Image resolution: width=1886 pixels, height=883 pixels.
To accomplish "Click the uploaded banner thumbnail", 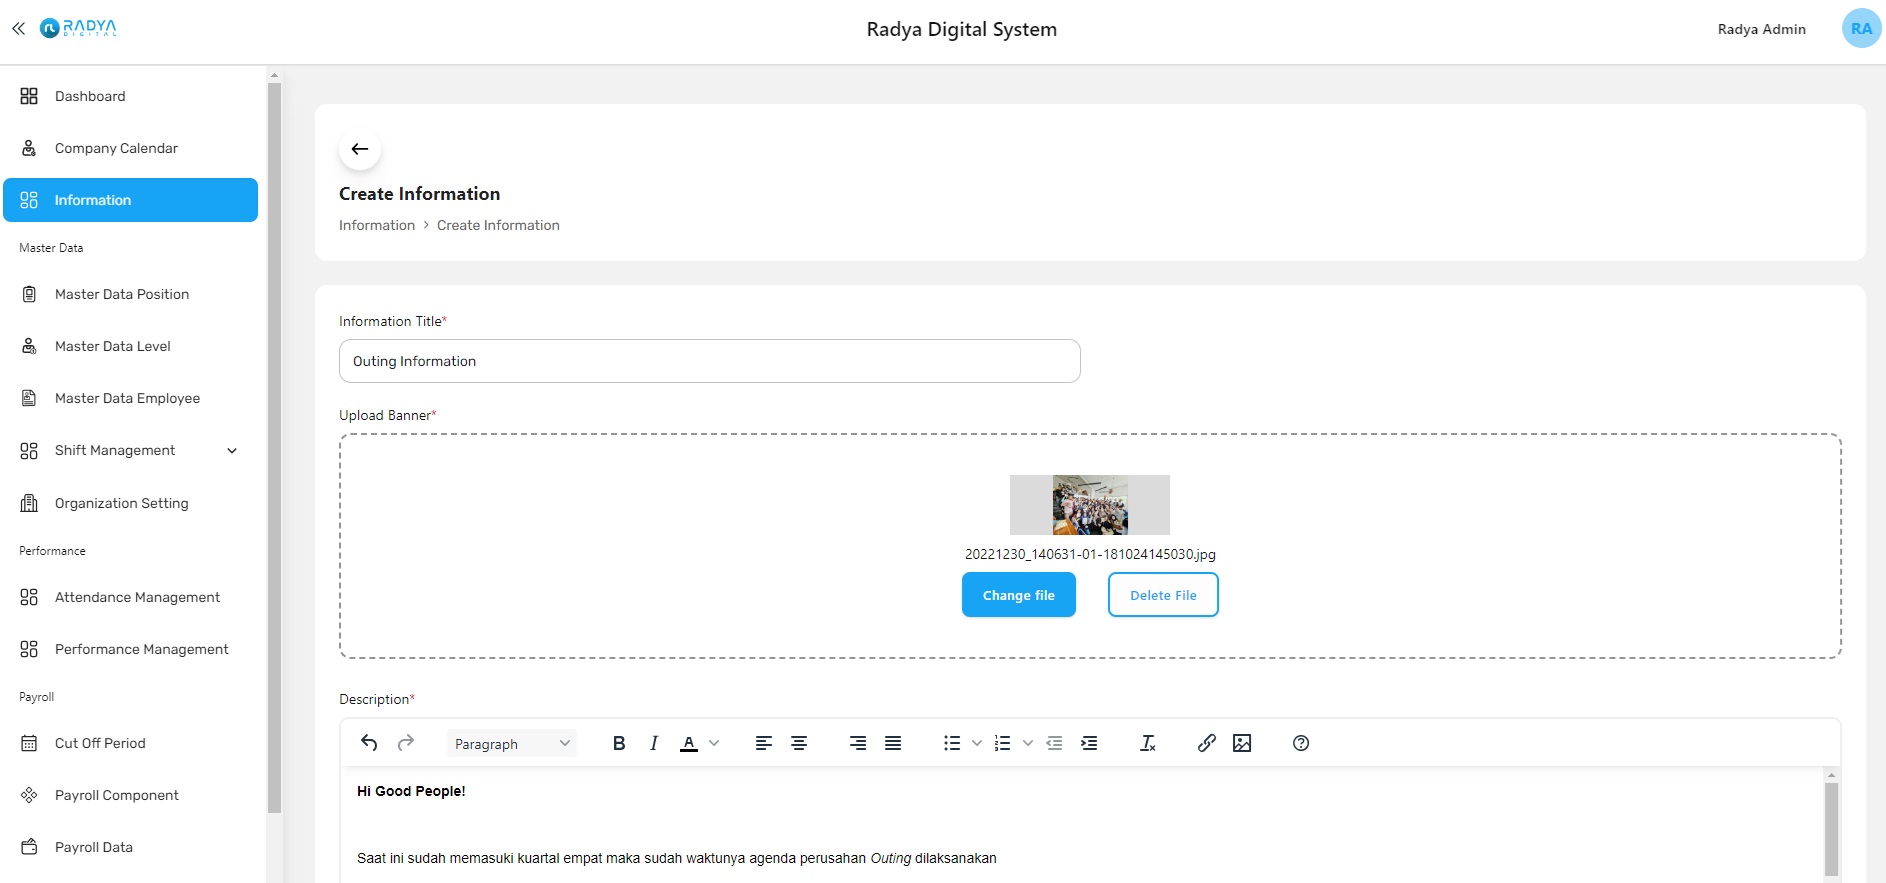I will [1090, 505].
